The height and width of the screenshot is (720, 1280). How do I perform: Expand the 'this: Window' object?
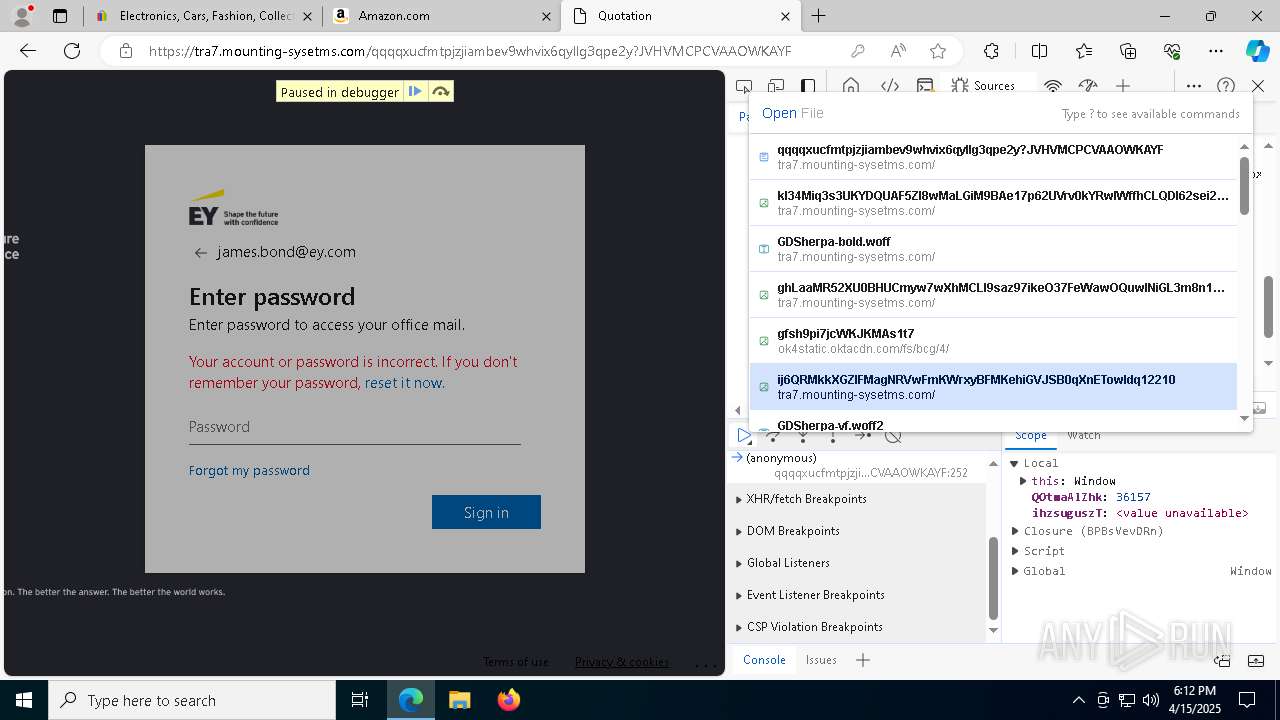(1023, 481)
